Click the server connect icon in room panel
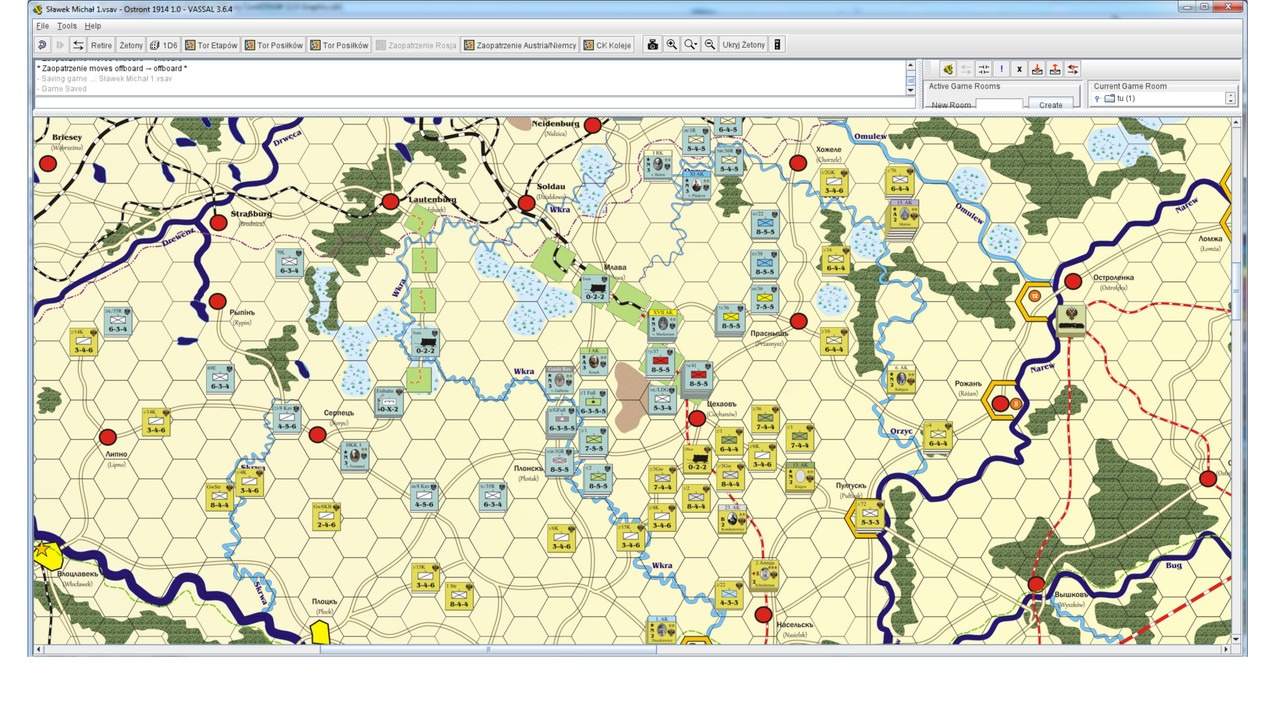The image size is (1280, 718). 948,69
